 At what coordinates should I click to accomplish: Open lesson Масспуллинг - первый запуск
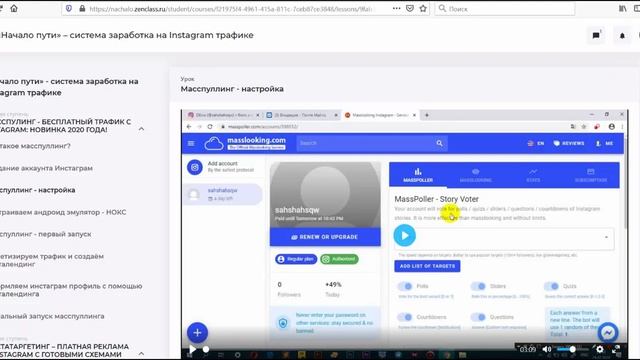pyautogui.click(x=45, y=234)
